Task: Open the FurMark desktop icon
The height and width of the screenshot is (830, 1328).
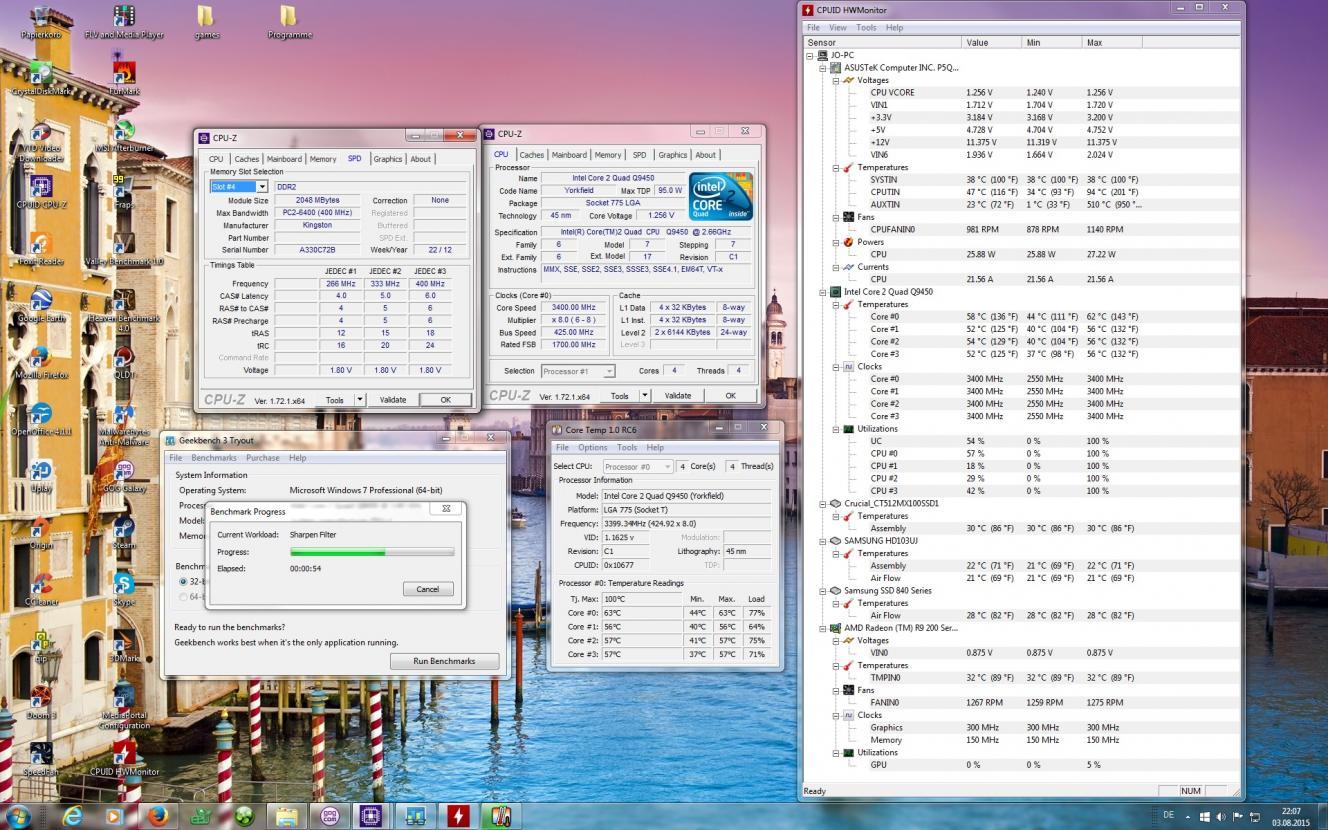Action: tap(124, 74)
